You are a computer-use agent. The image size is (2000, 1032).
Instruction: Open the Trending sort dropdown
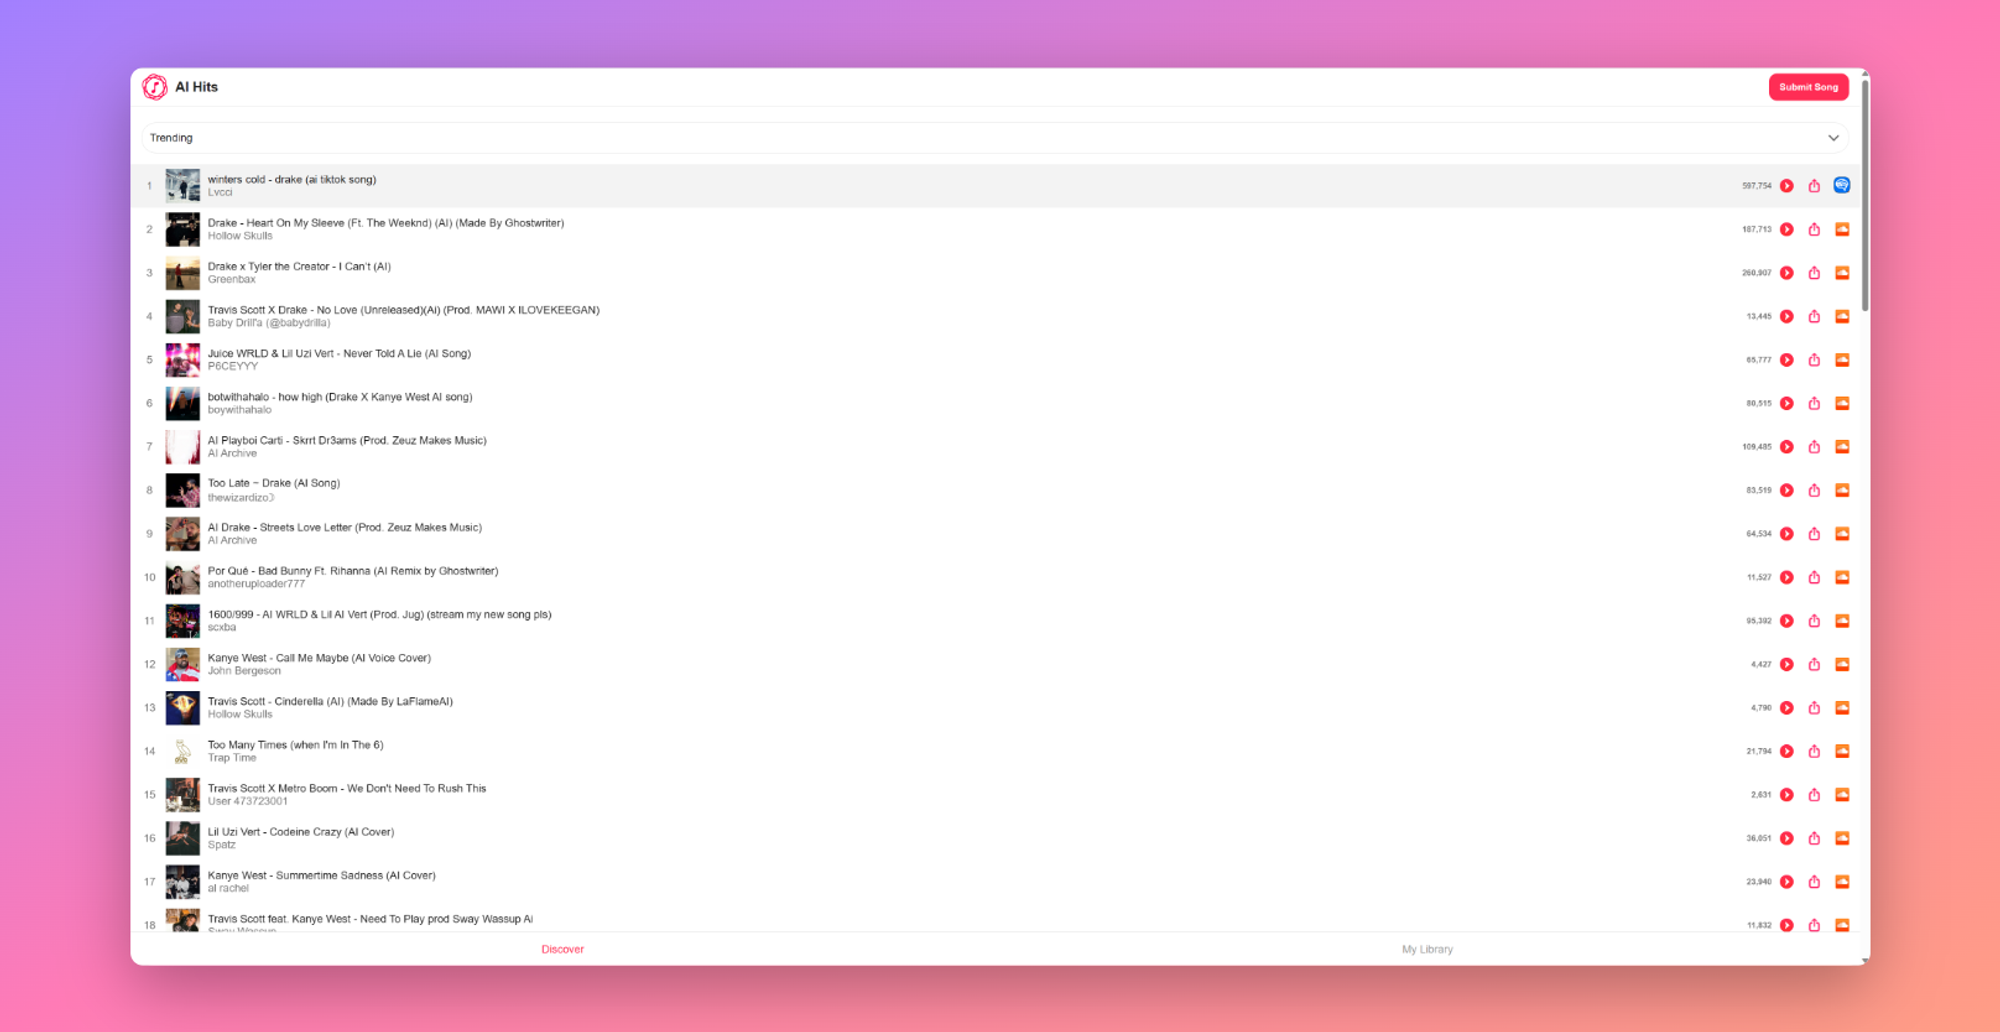pos(996,138)
